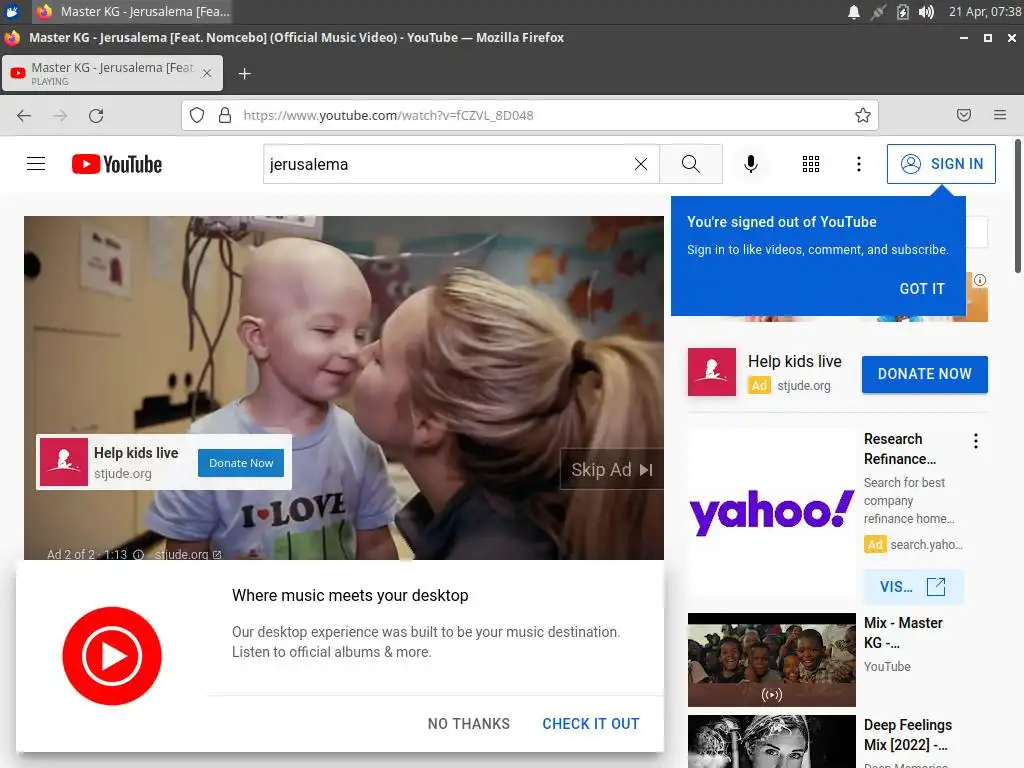Skip the video ad
This screenshot has width=1024, height=768.
coord(611,470)
